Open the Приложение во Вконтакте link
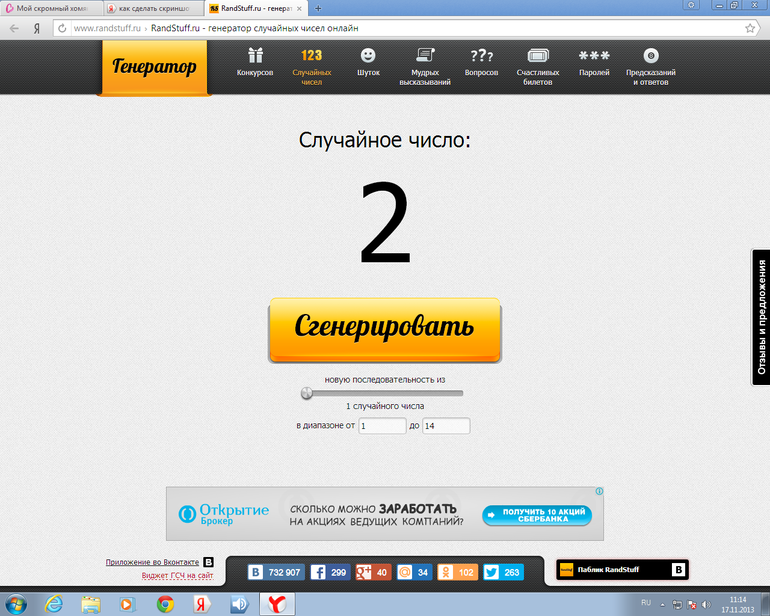 [152, 562]
